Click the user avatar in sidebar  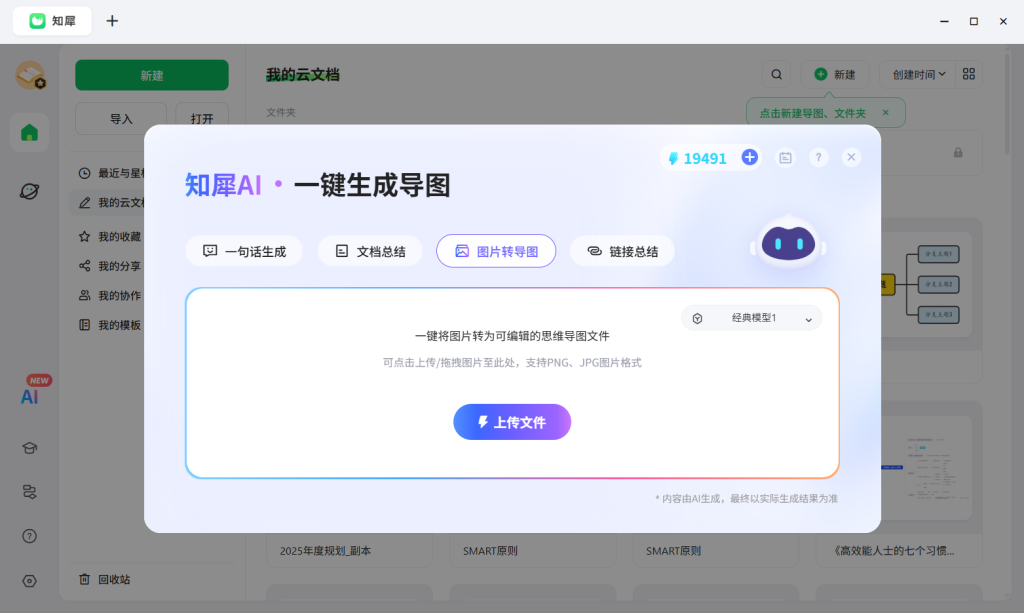tap(30, 75)
